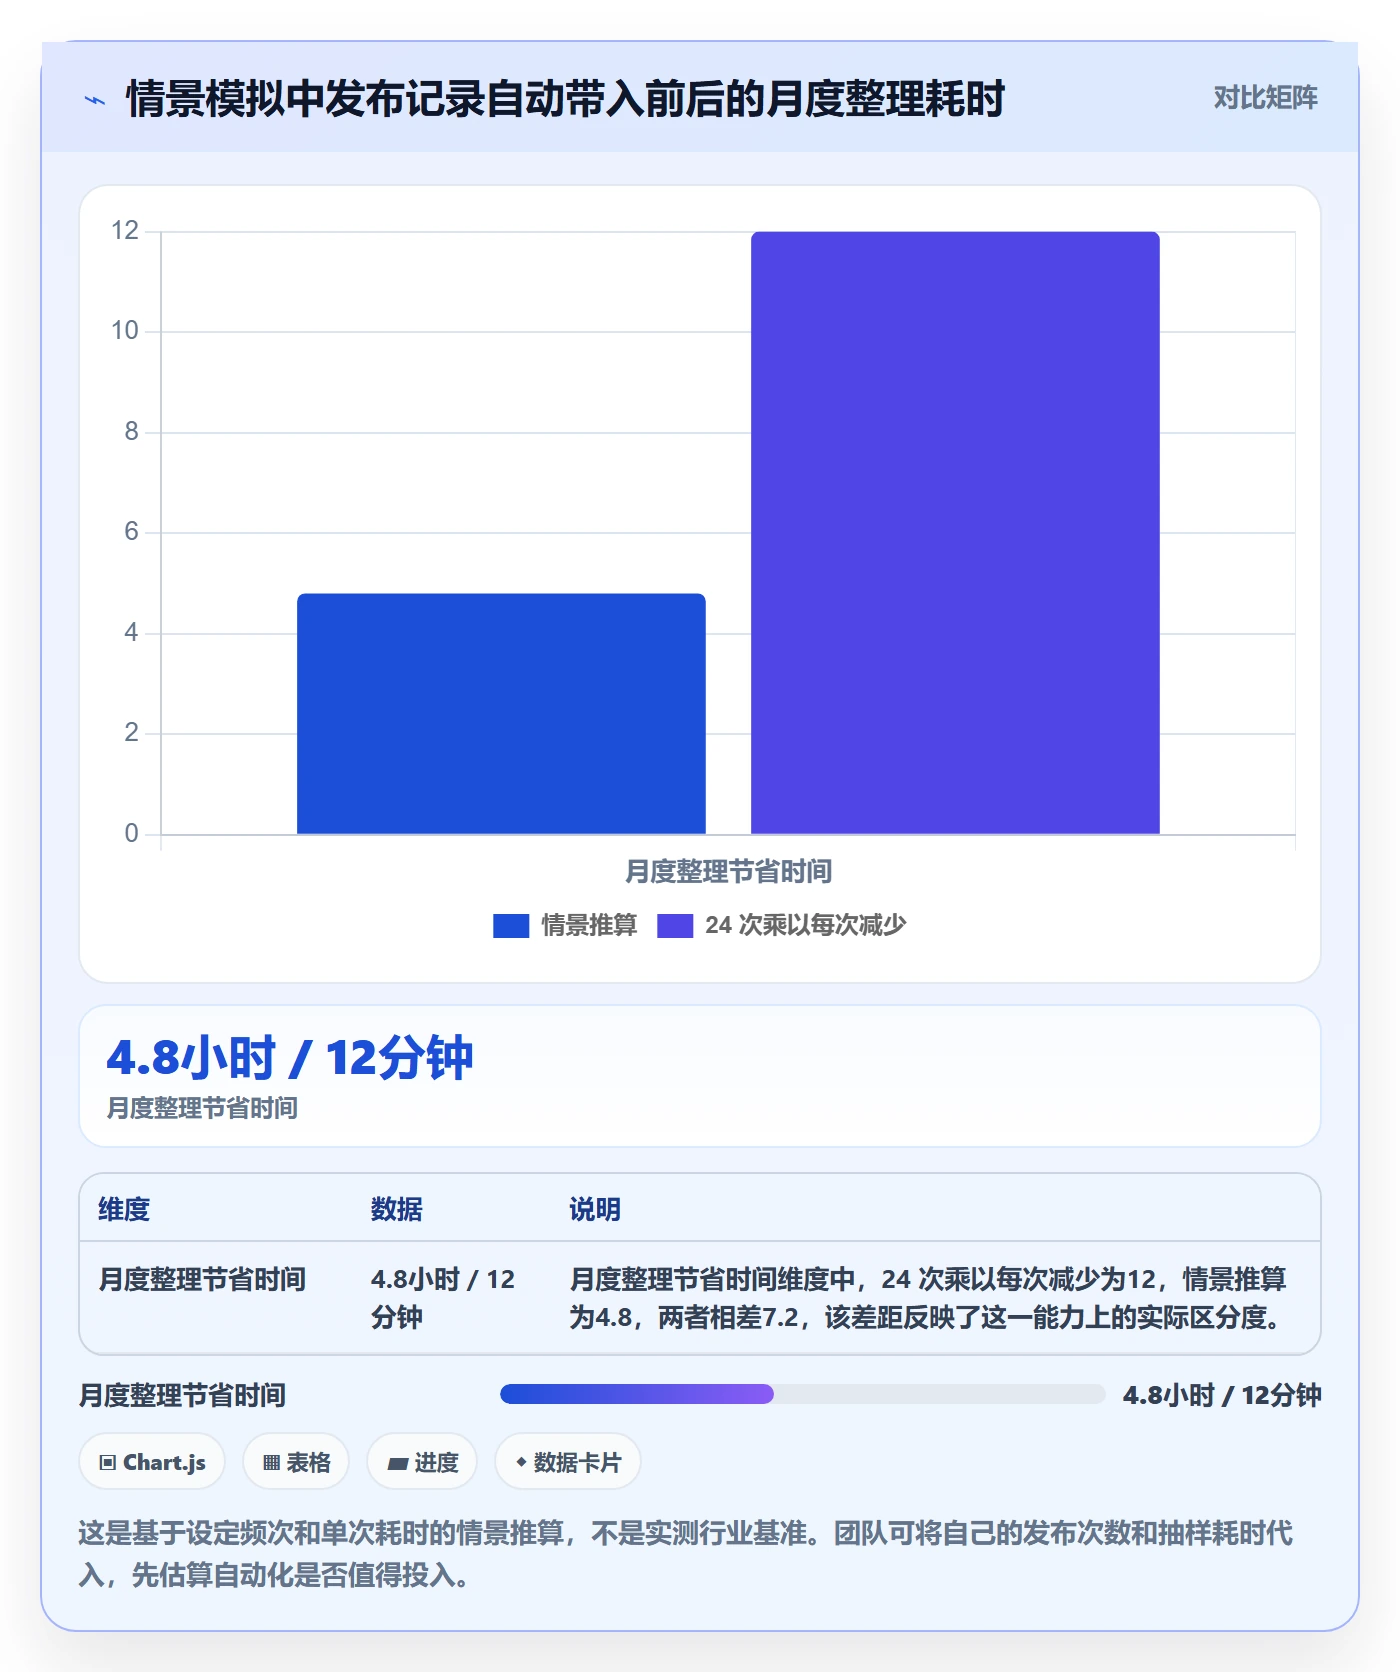Click the y-axis tick label 10
The height and width of the screenshot is (1672, 1400).
tap(125, 331)
